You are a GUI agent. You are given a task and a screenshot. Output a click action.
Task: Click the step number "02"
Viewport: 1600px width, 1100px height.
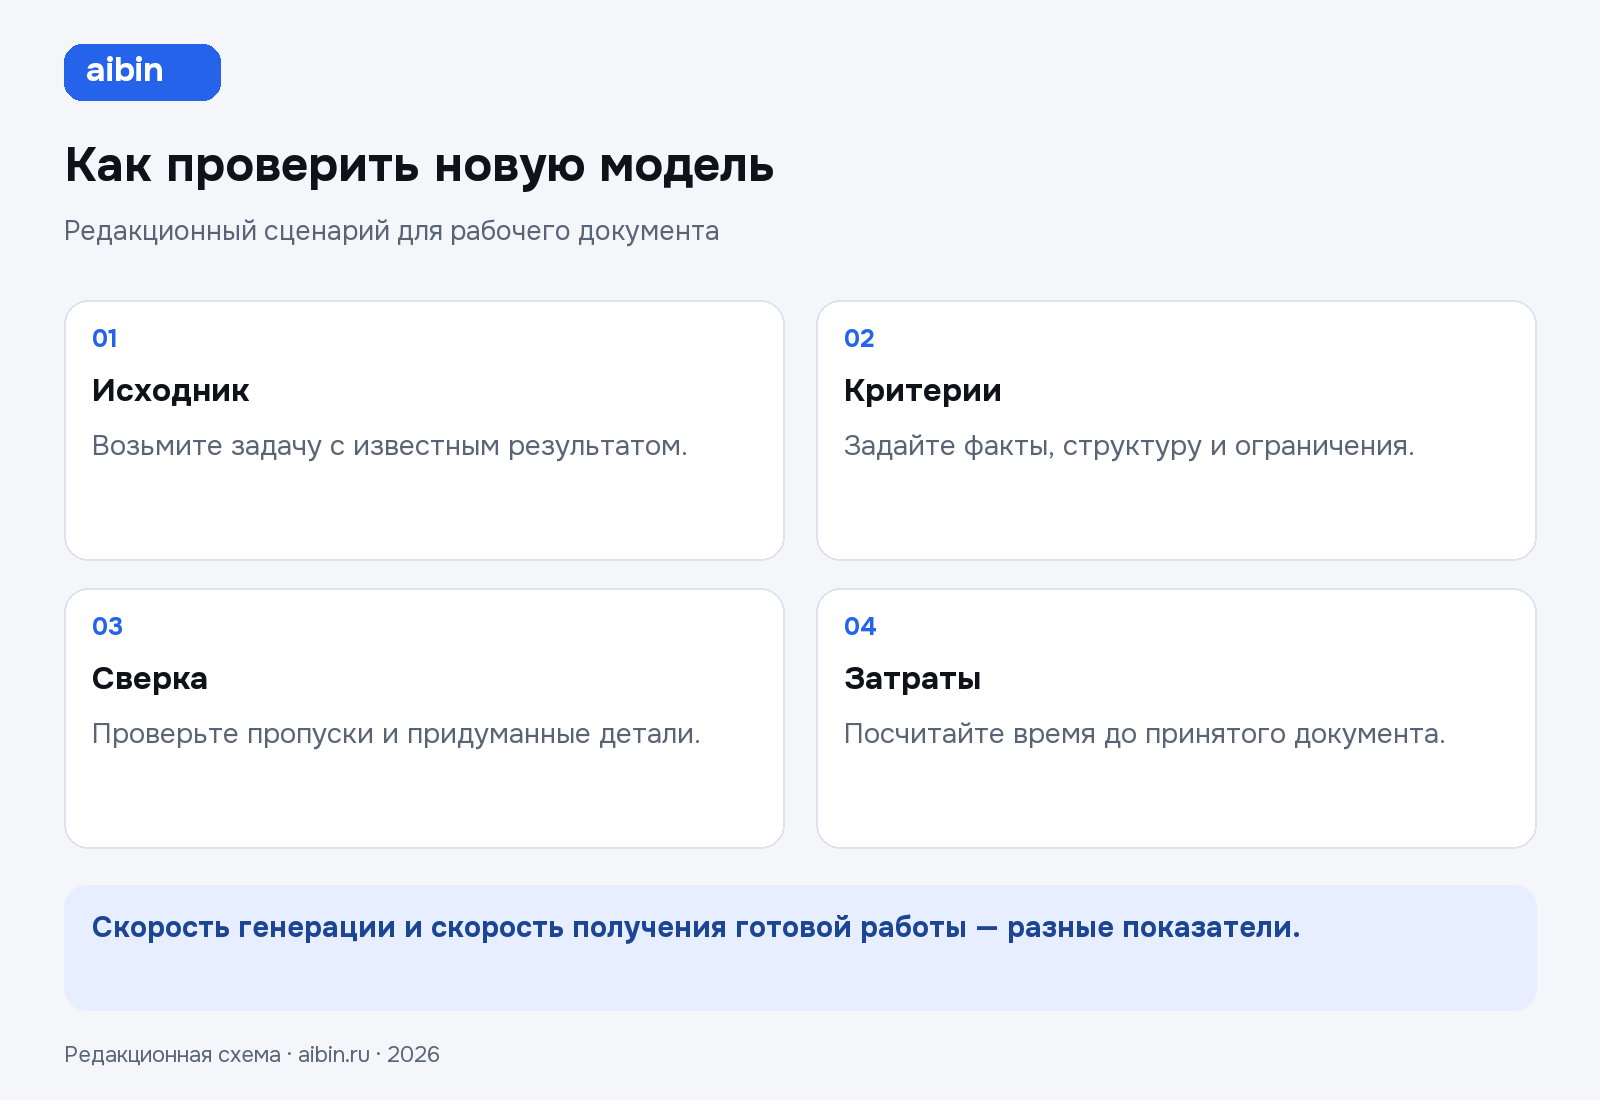click(859, 338)
